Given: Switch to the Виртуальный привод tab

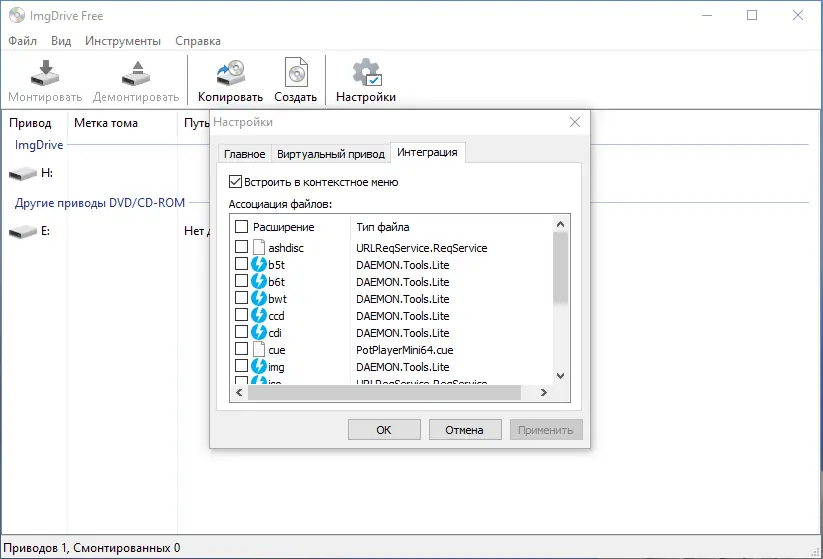Looking at the screenshot, I should coord(331,154).
